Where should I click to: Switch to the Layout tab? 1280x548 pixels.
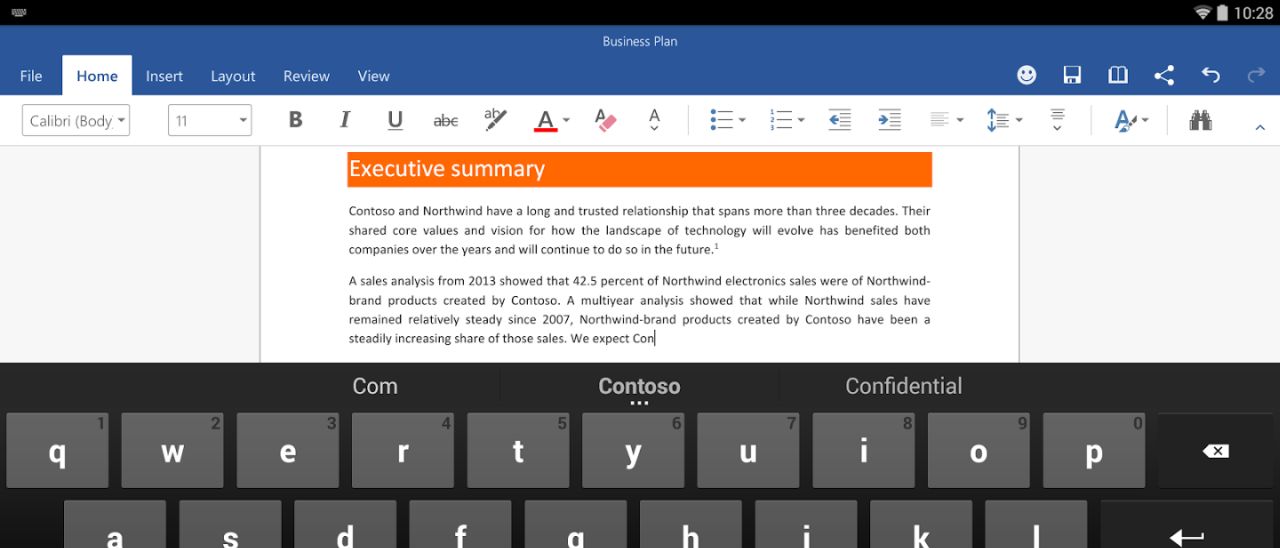pos(233,76)
